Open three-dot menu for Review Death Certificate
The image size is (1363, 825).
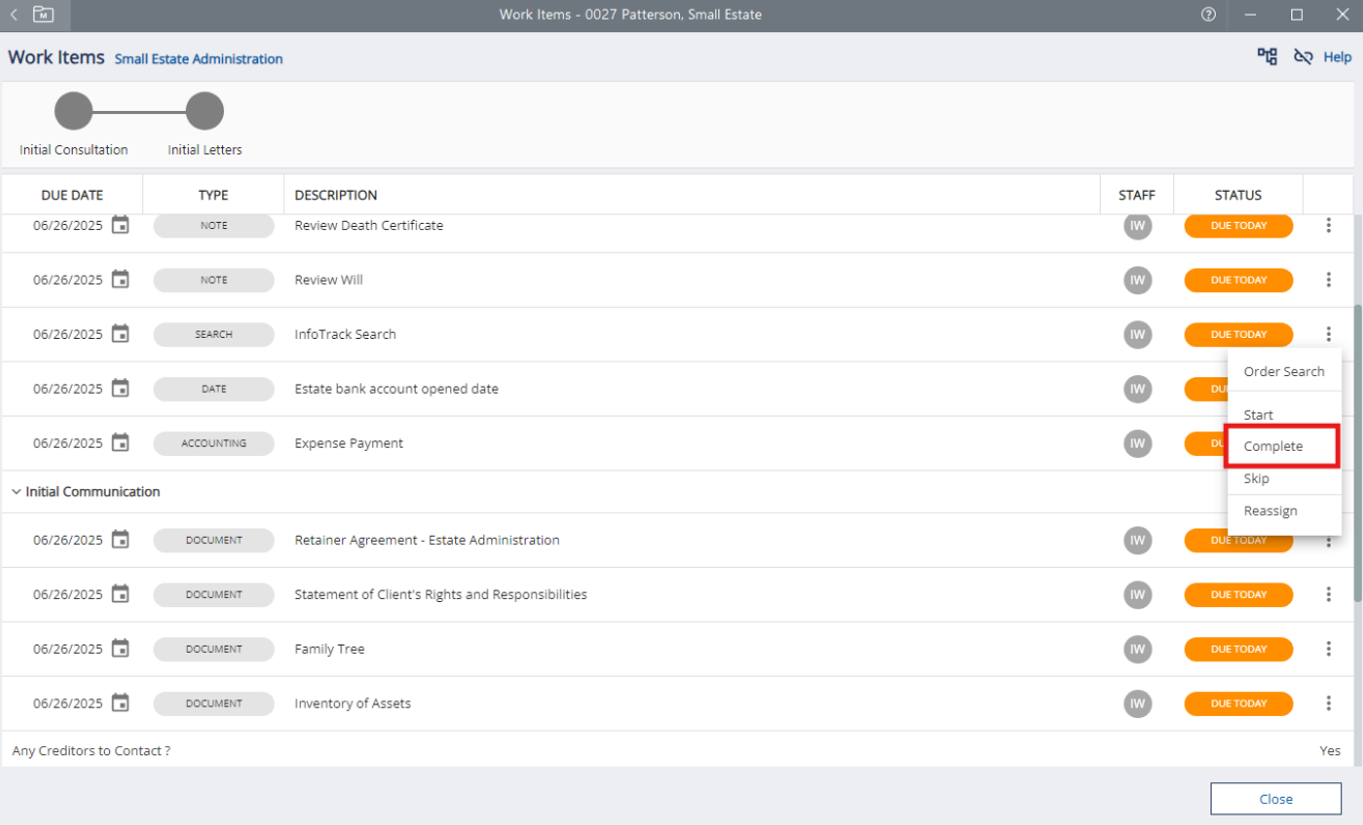(x=1328, y=226)
